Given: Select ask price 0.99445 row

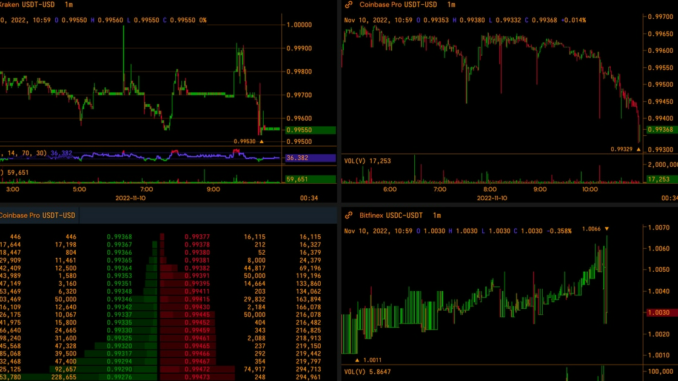Looking at the screenshot, I should click(197, 315).
